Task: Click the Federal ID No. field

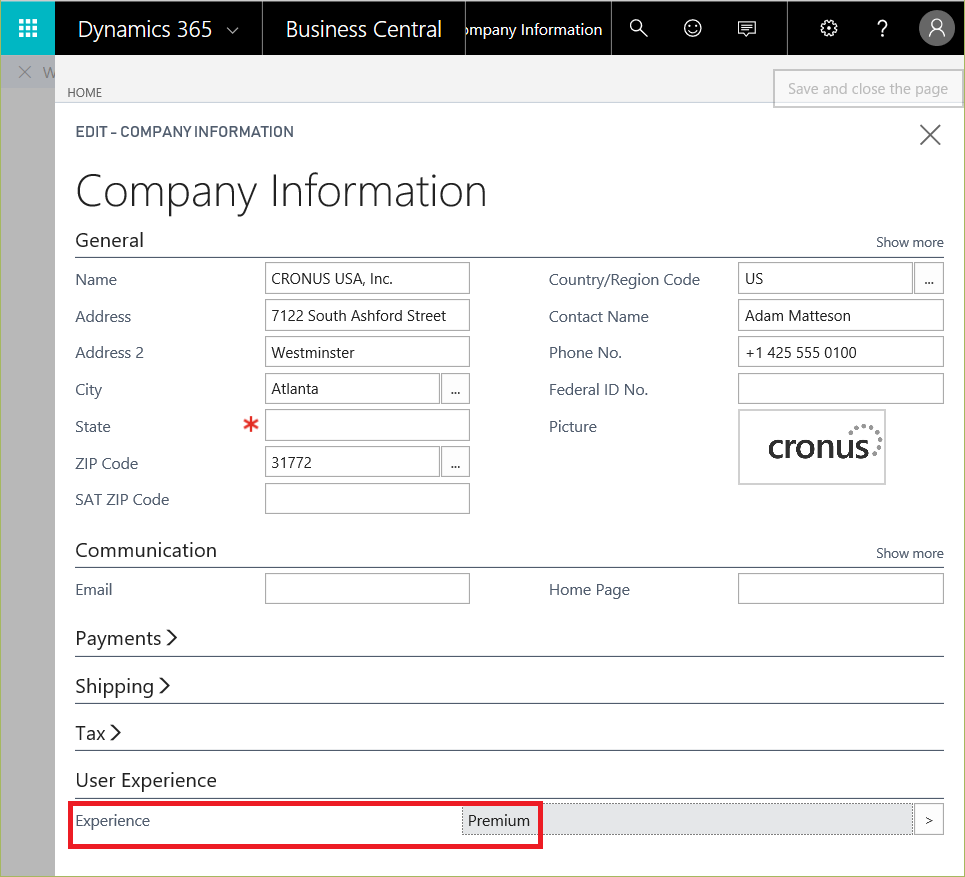Action: point(841,389)
